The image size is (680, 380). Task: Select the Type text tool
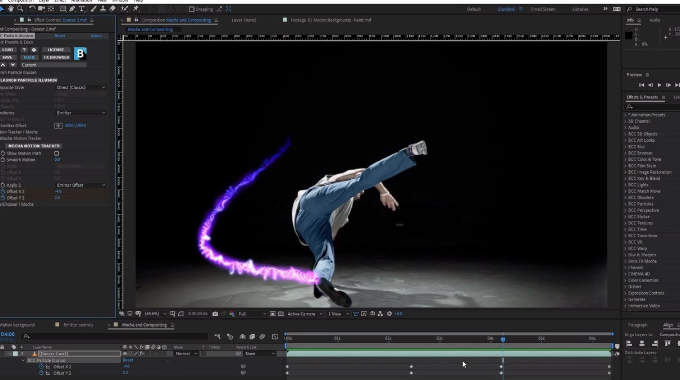(82, 9)
